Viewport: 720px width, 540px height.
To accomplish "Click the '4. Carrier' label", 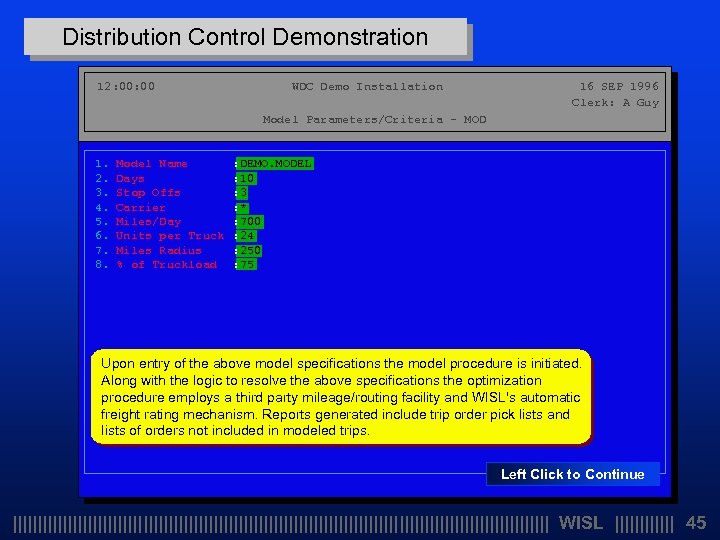I will [130, 208].
